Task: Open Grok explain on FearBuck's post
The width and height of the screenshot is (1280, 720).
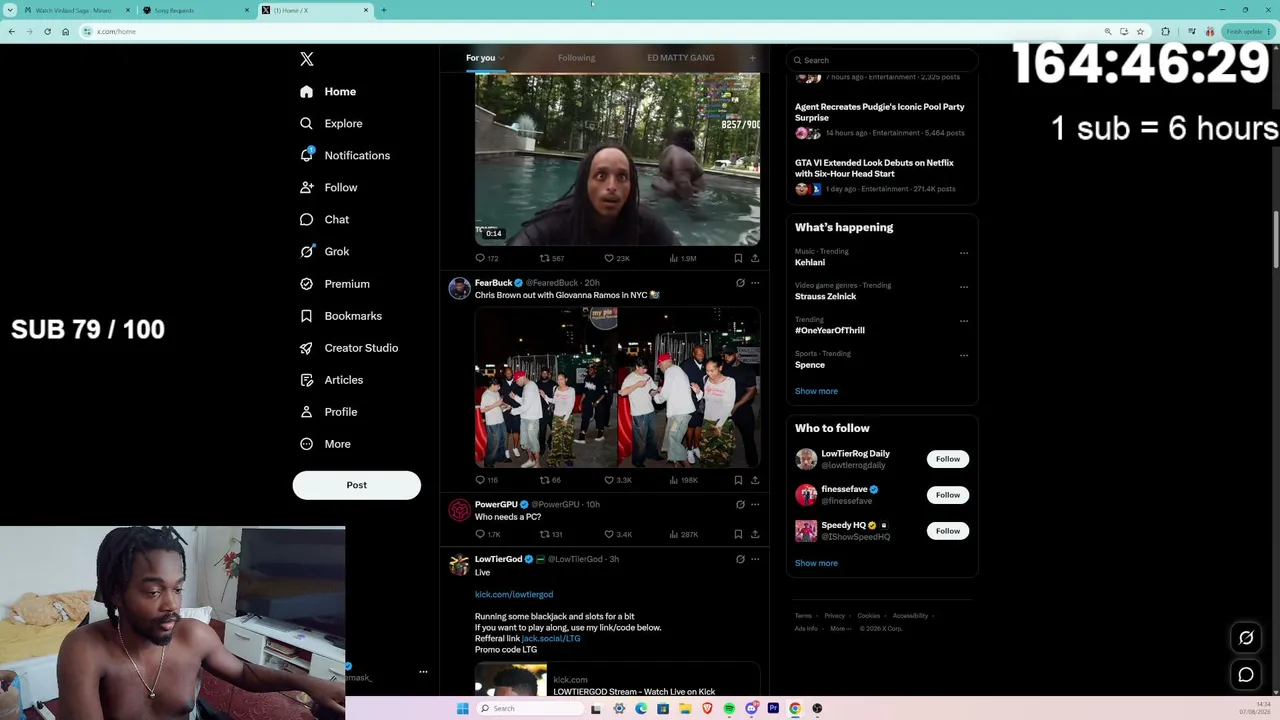Action: click(x=740, y=283)
